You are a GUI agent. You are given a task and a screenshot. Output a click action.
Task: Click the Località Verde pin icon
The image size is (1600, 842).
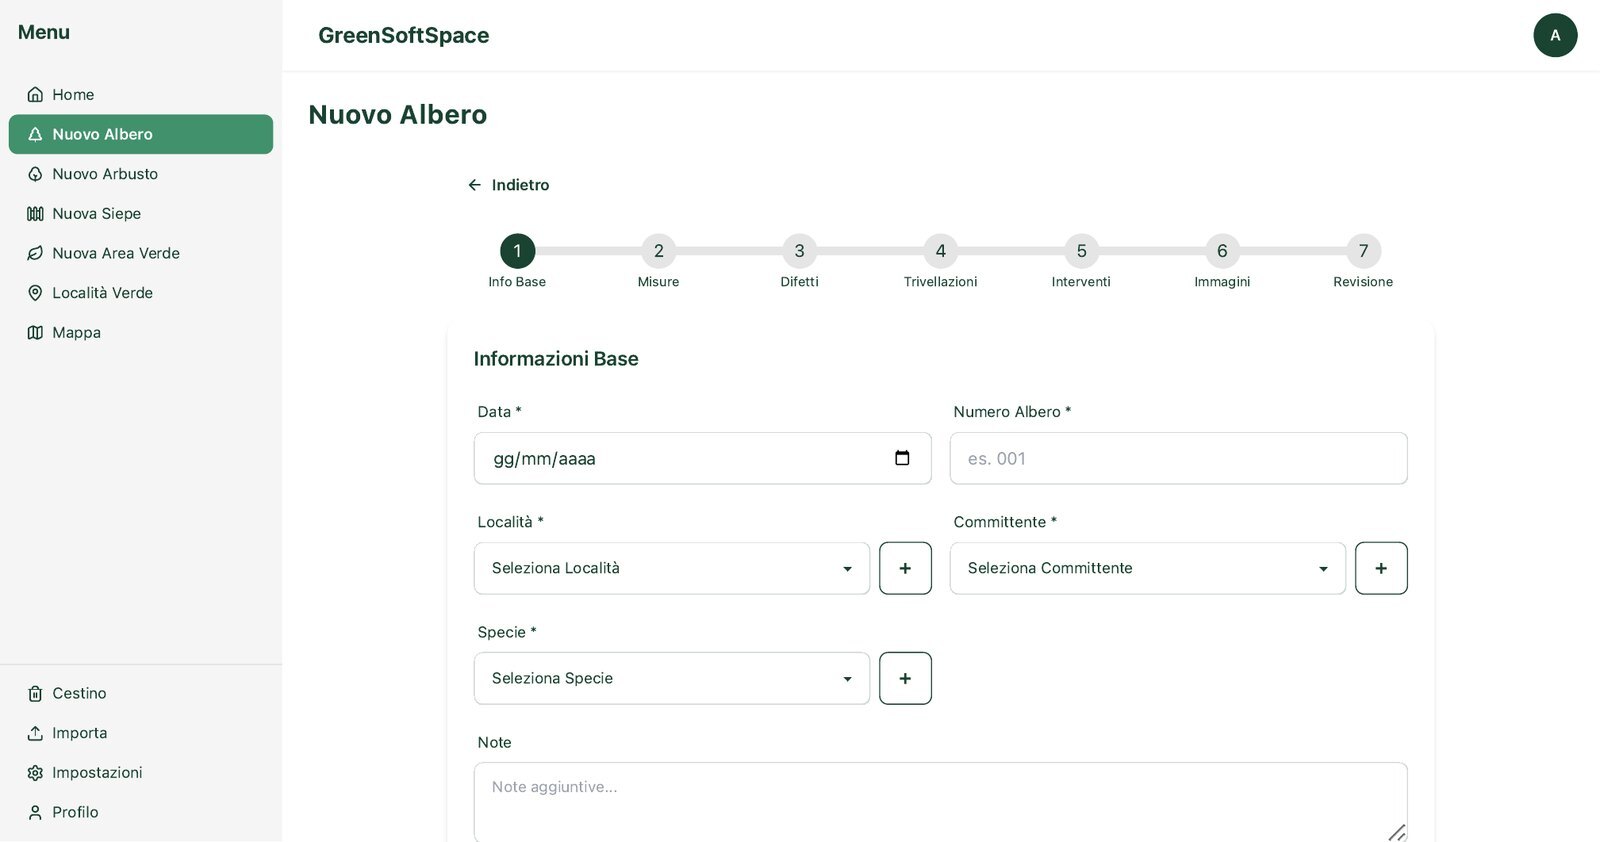[35, 293]
